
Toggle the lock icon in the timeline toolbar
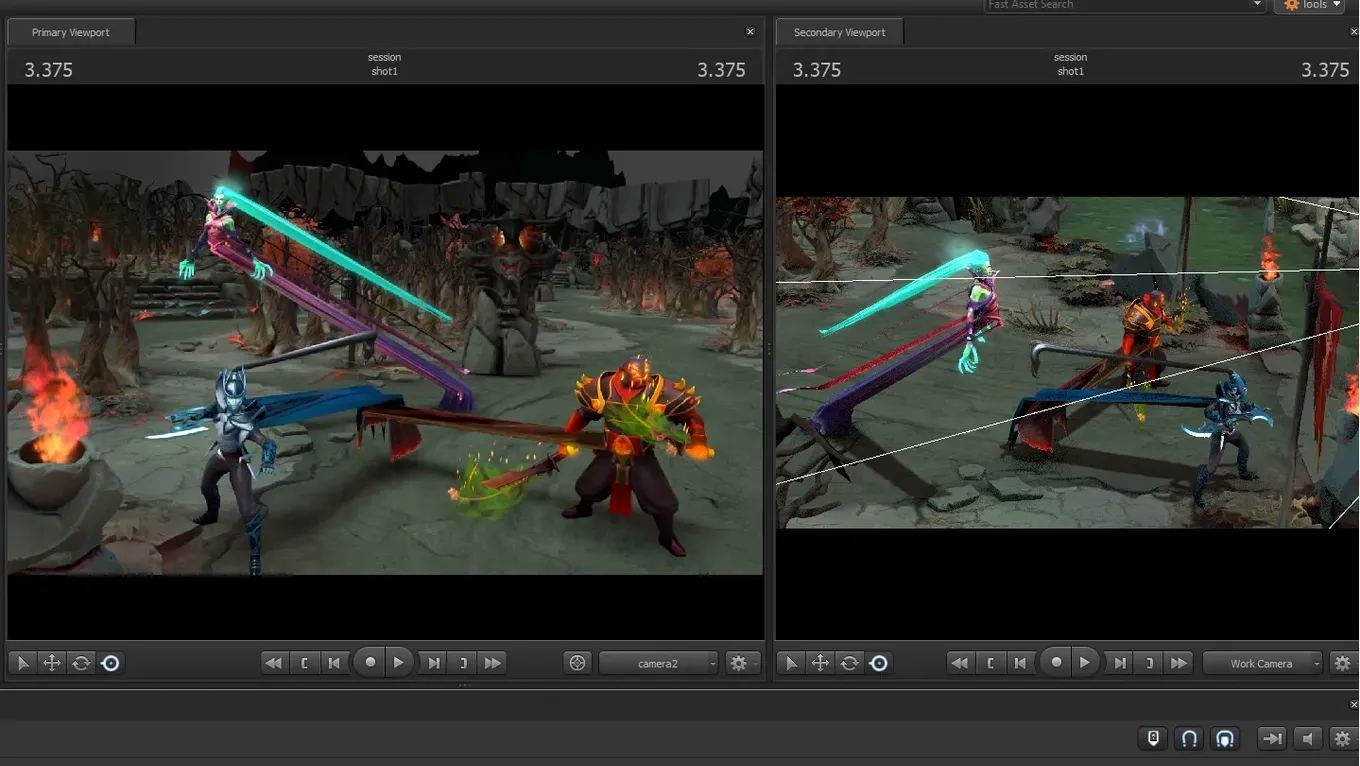pos(1153,739)
